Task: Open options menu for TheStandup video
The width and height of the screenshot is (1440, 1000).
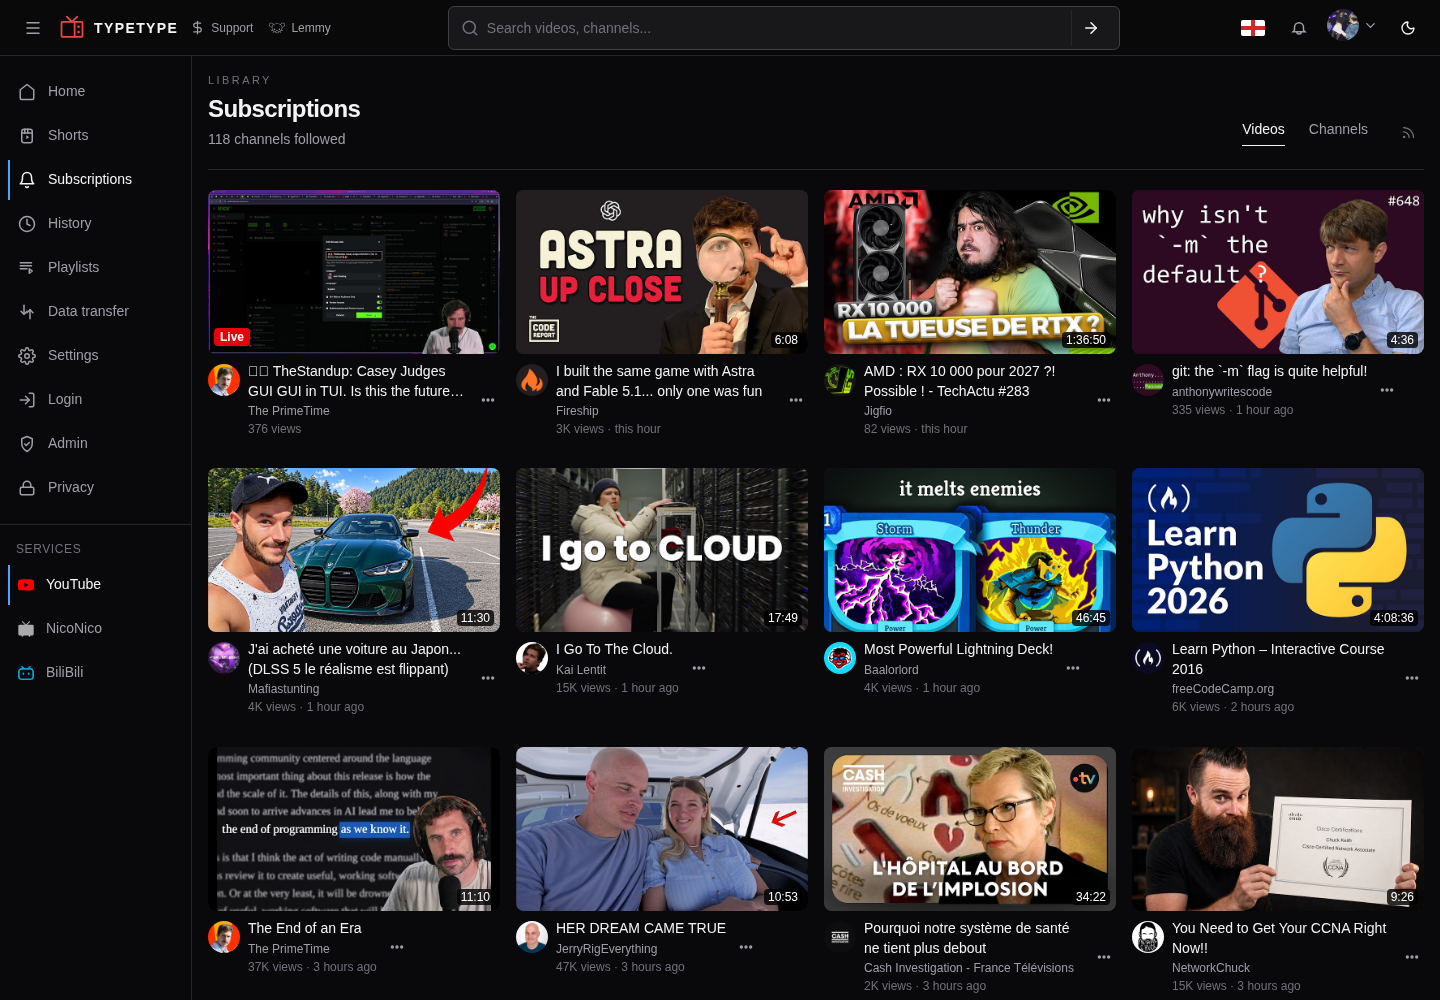Action: [488, 400]
